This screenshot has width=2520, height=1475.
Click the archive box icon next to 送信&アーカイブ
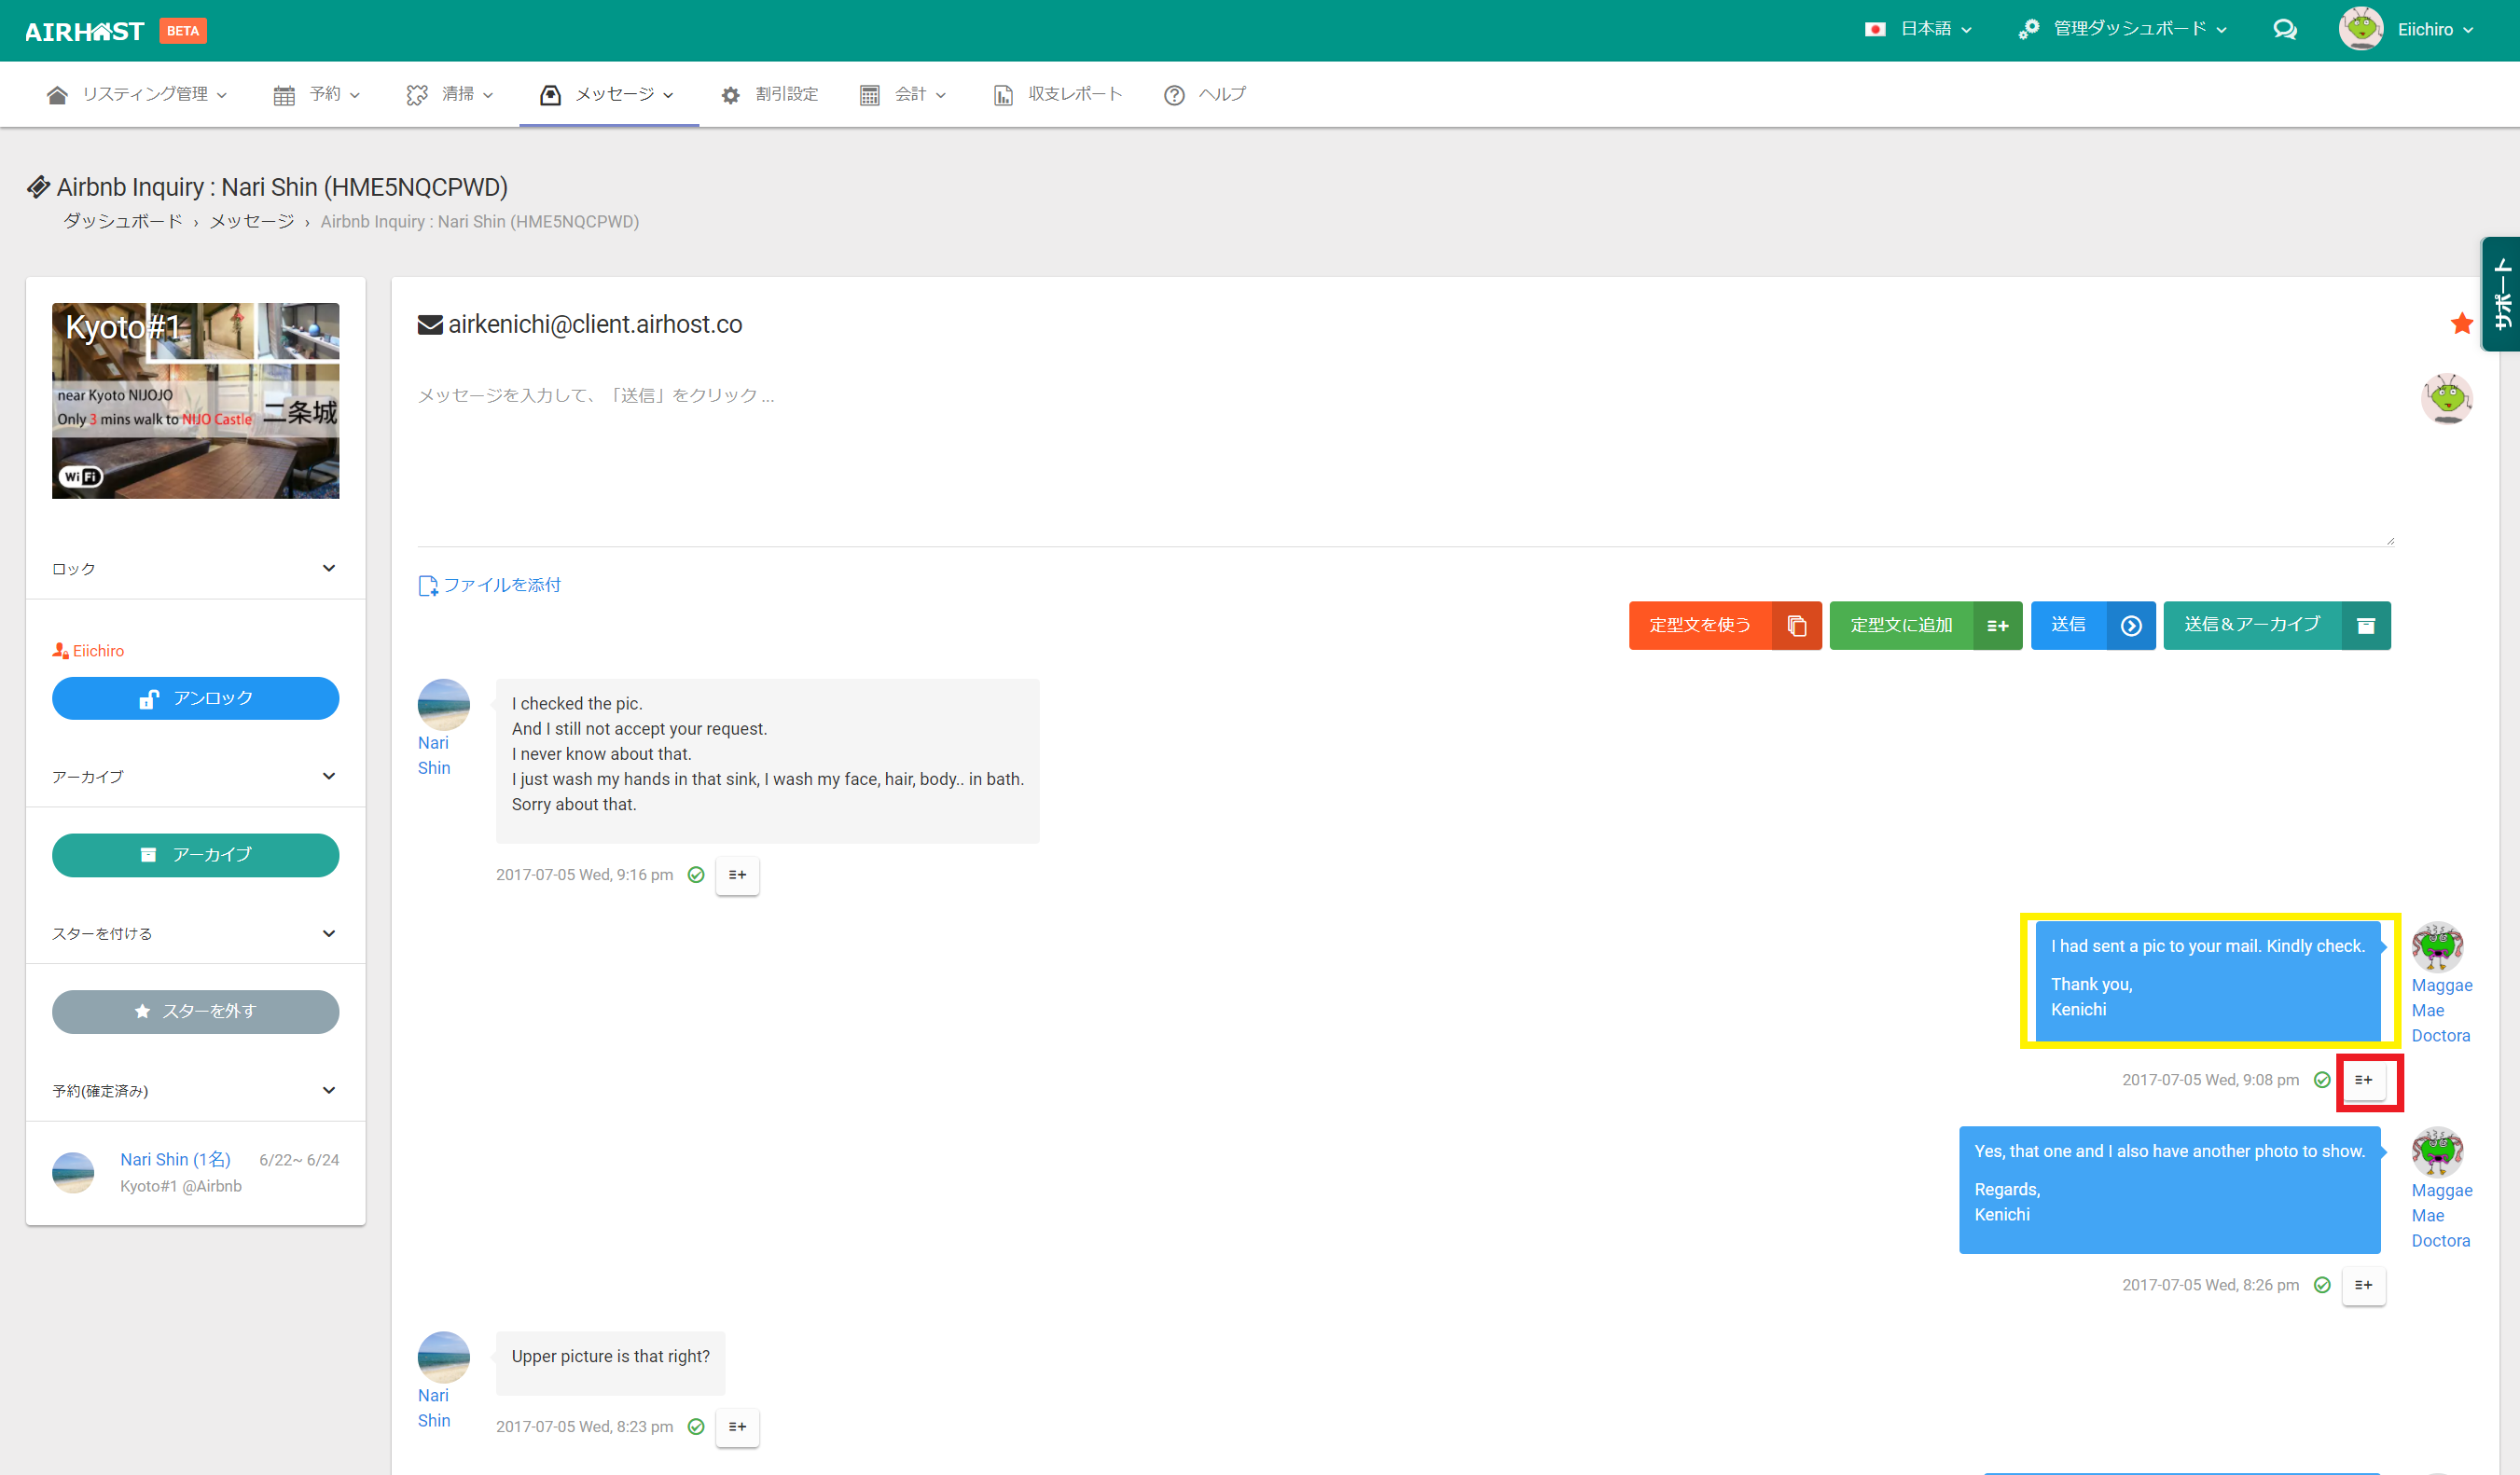[x=2365, y=626]
